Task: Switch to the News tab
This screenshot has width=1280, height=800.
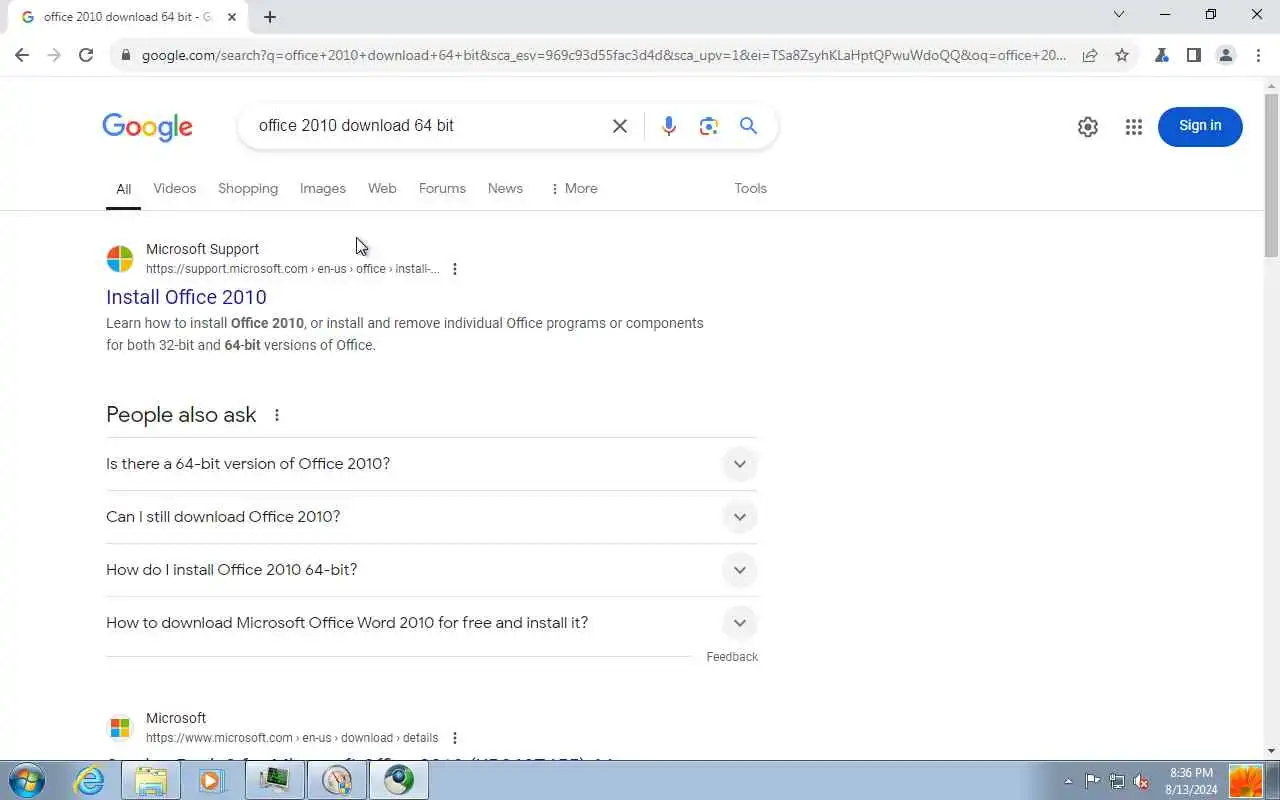Action: pyautogui.click(x=505, y=188)
